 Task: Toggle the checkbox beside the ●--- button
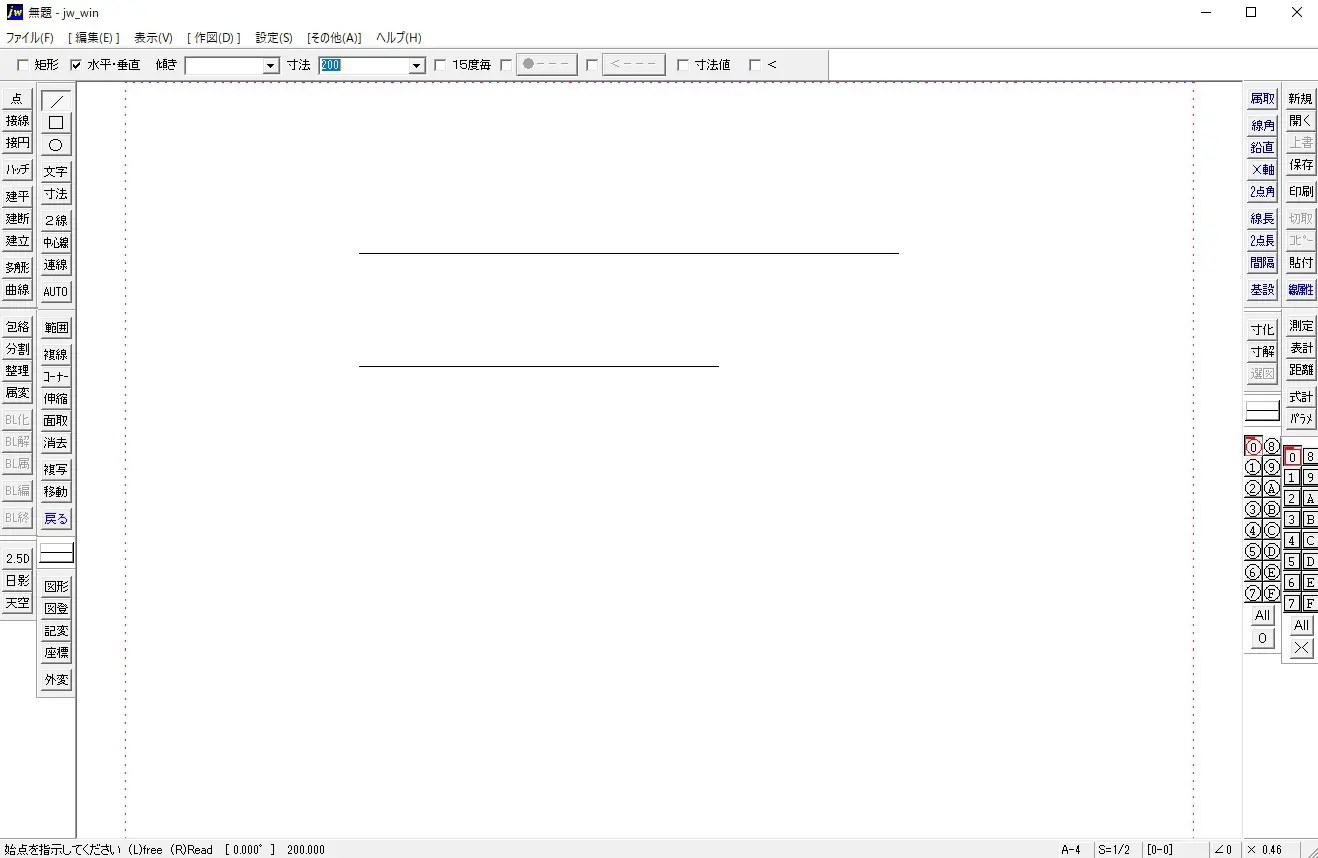pos(506,65)
